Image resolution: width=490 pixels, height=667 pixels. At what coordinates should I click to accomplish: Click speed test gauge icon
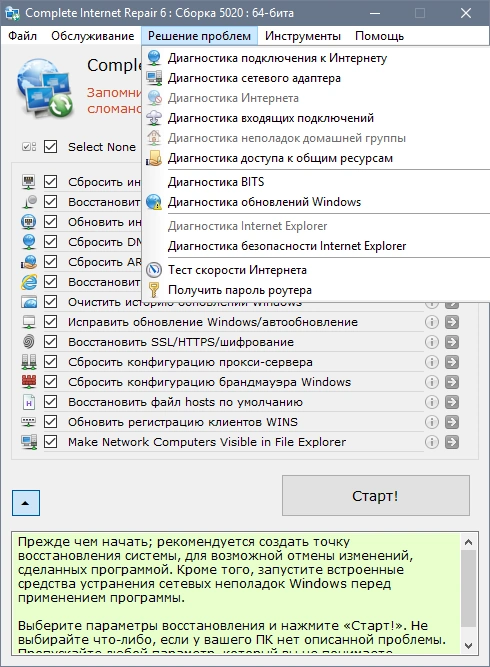pos(154,270)
